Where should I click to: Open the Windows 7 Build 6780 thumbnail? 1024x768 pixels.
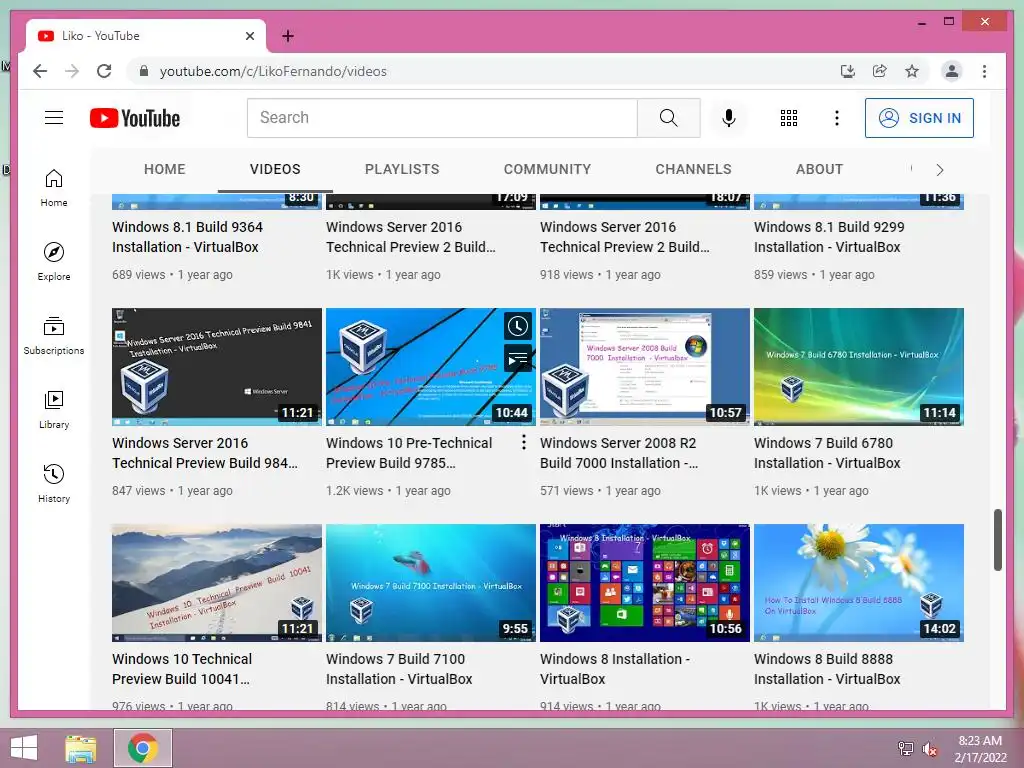(x=859, y=366)
